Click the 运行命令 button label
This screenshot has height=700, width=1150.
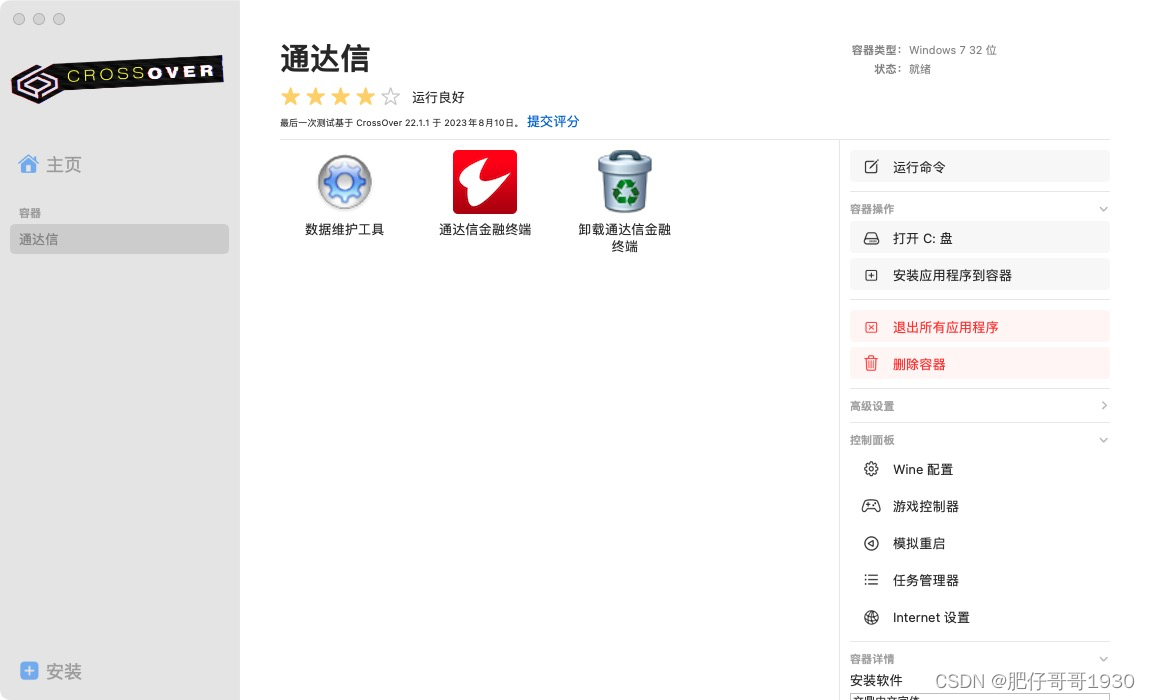pos(919,167)
